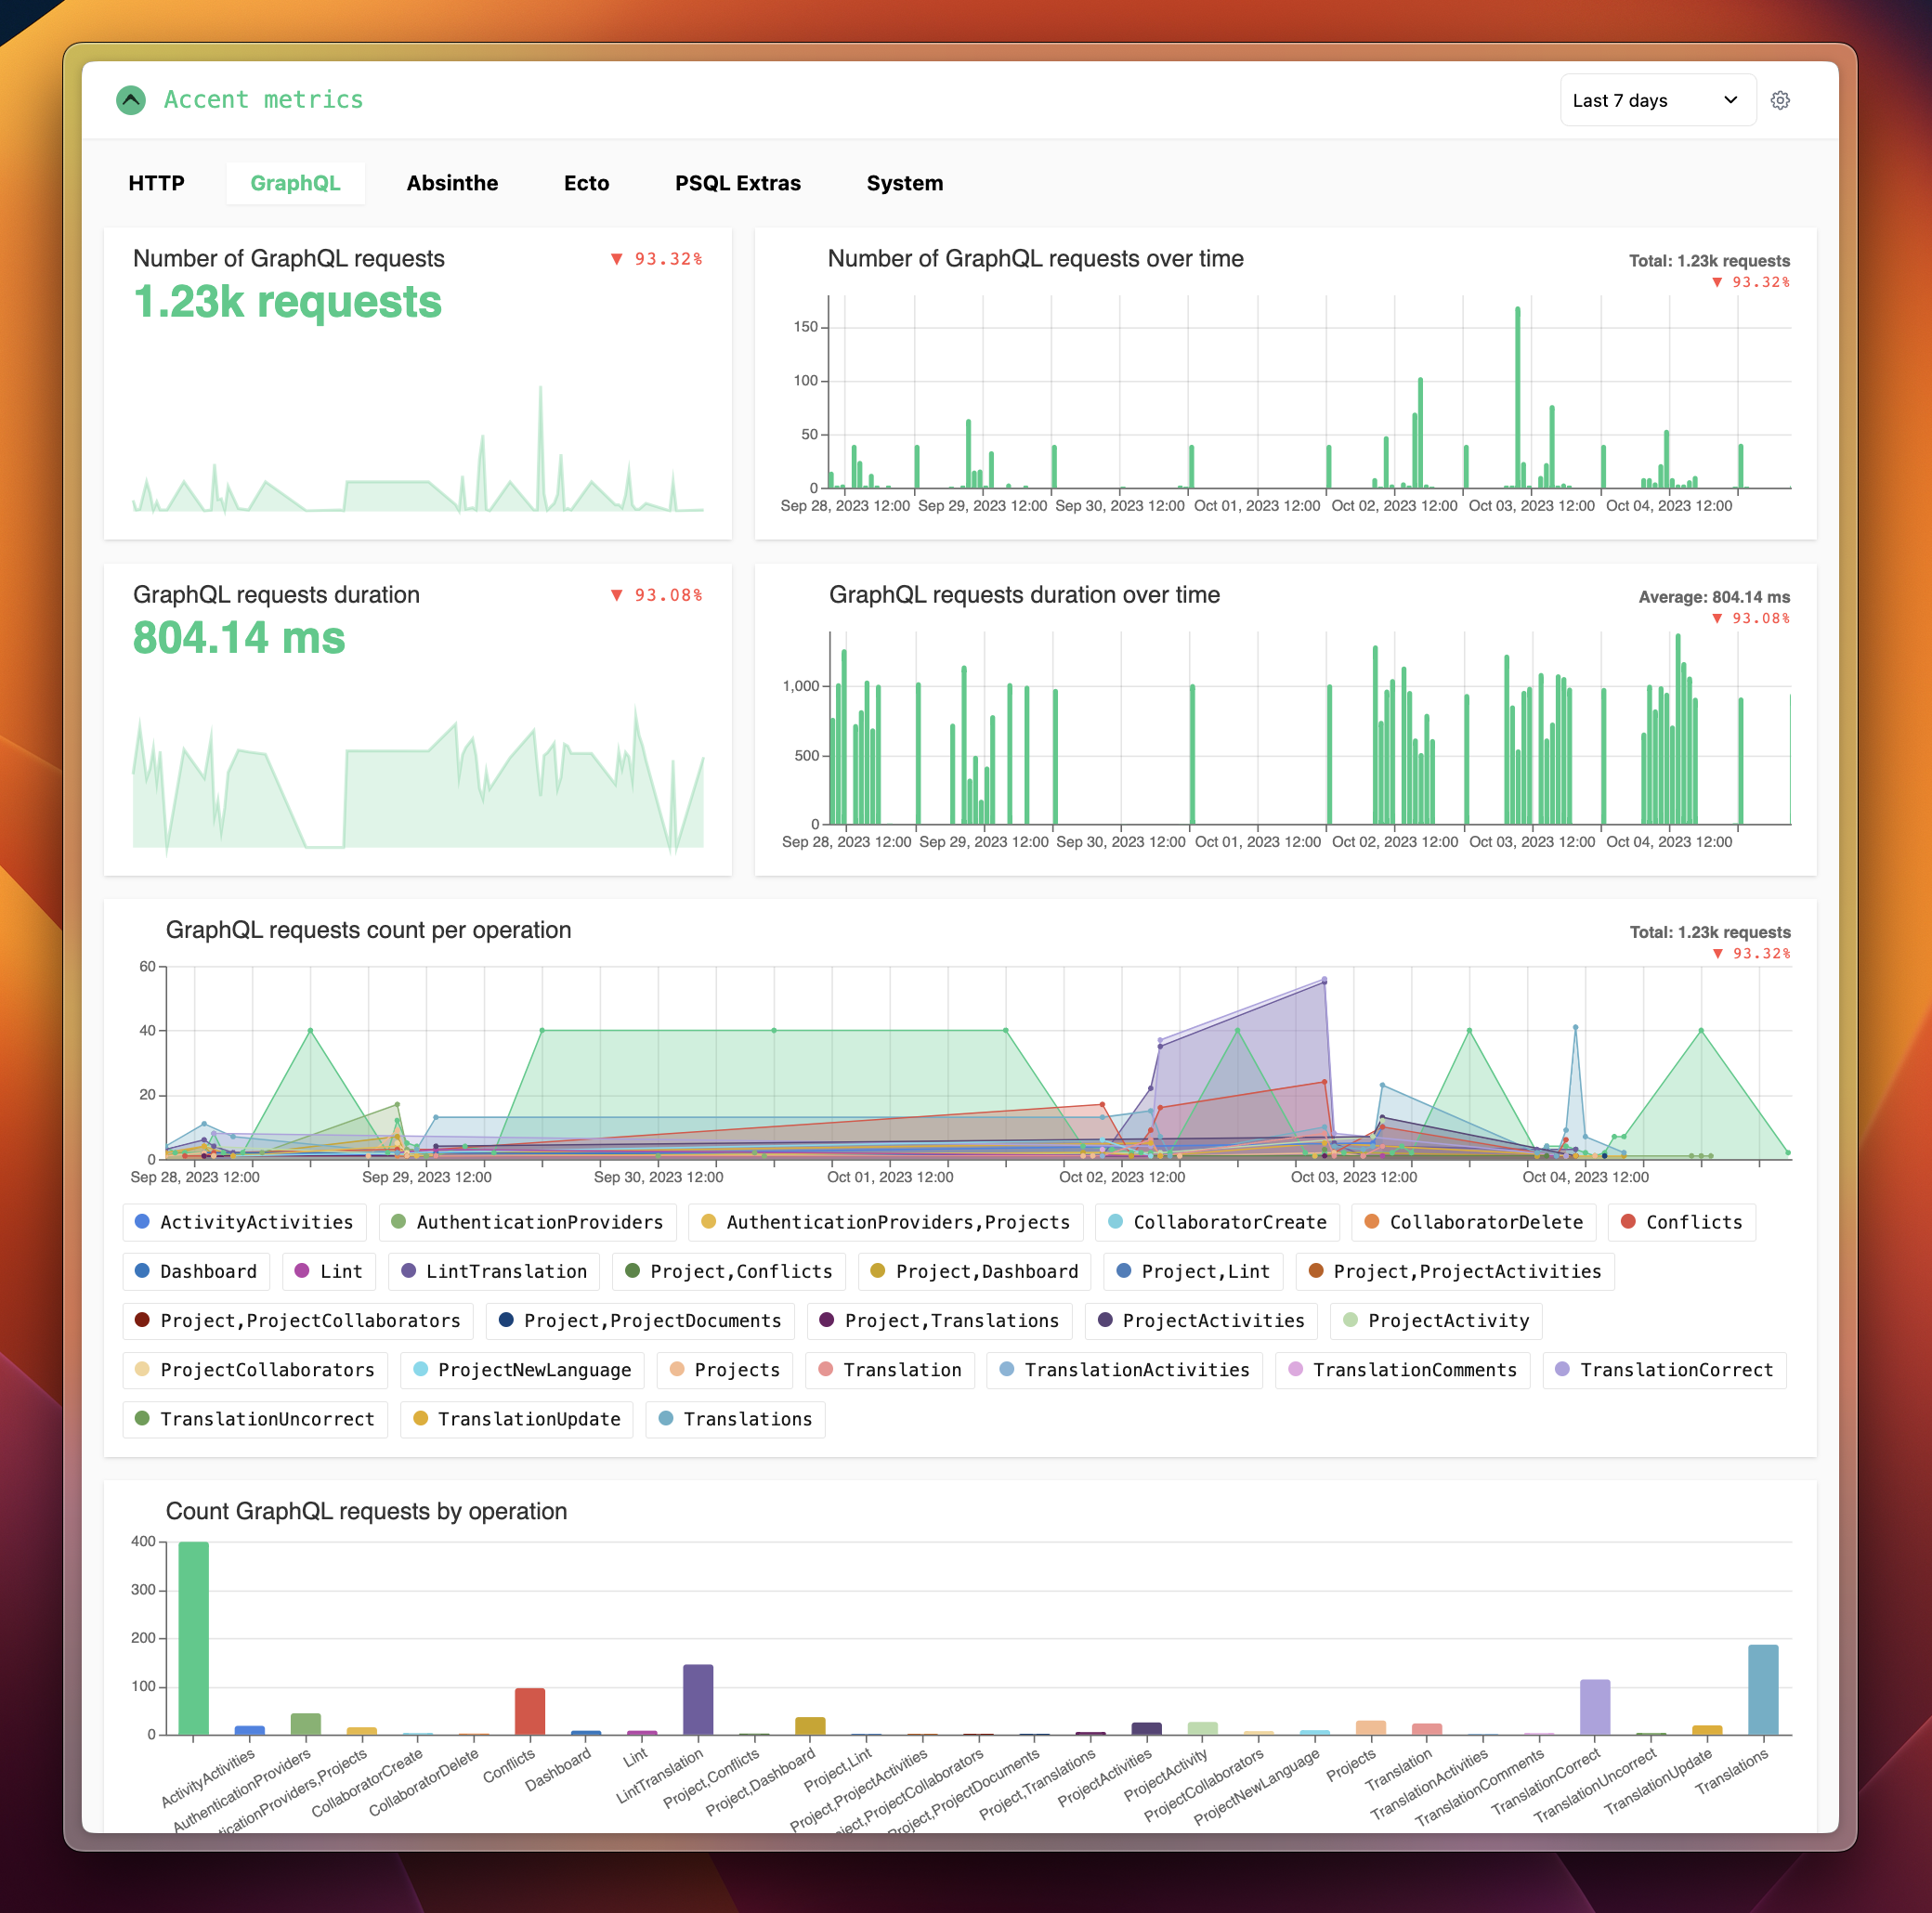Toggle the Translation series in the legend
The width and height of the screenshot is (1932, 1913).
tap(889, 1370)
